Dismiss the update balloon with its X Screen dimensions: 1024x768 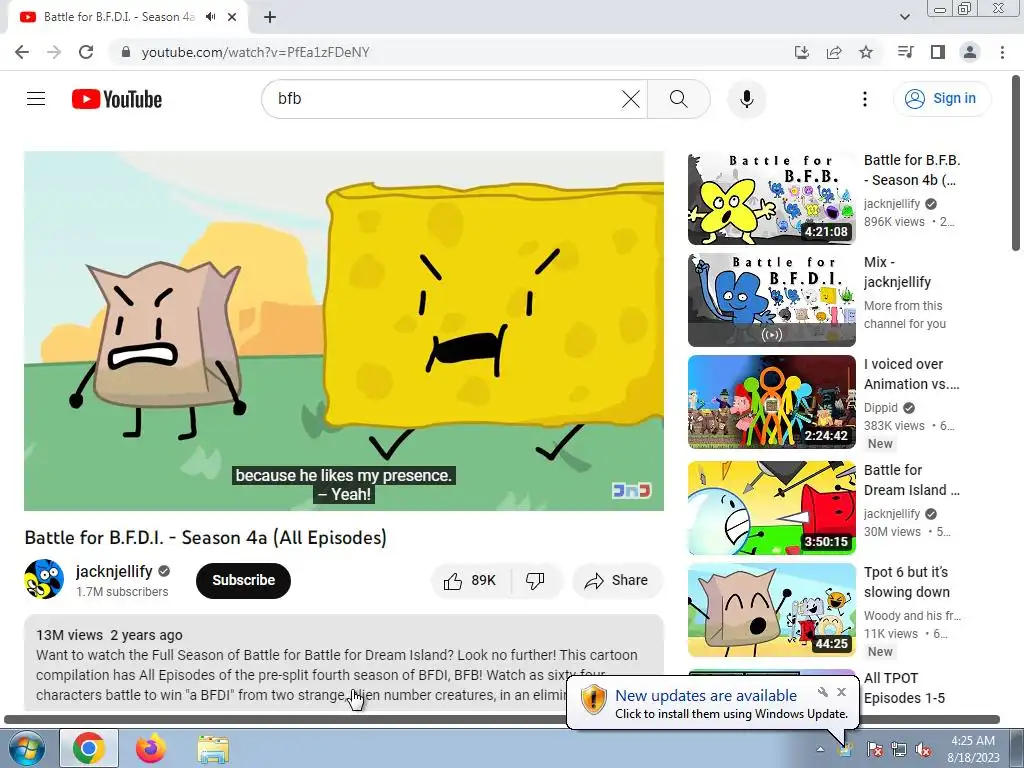842,692
